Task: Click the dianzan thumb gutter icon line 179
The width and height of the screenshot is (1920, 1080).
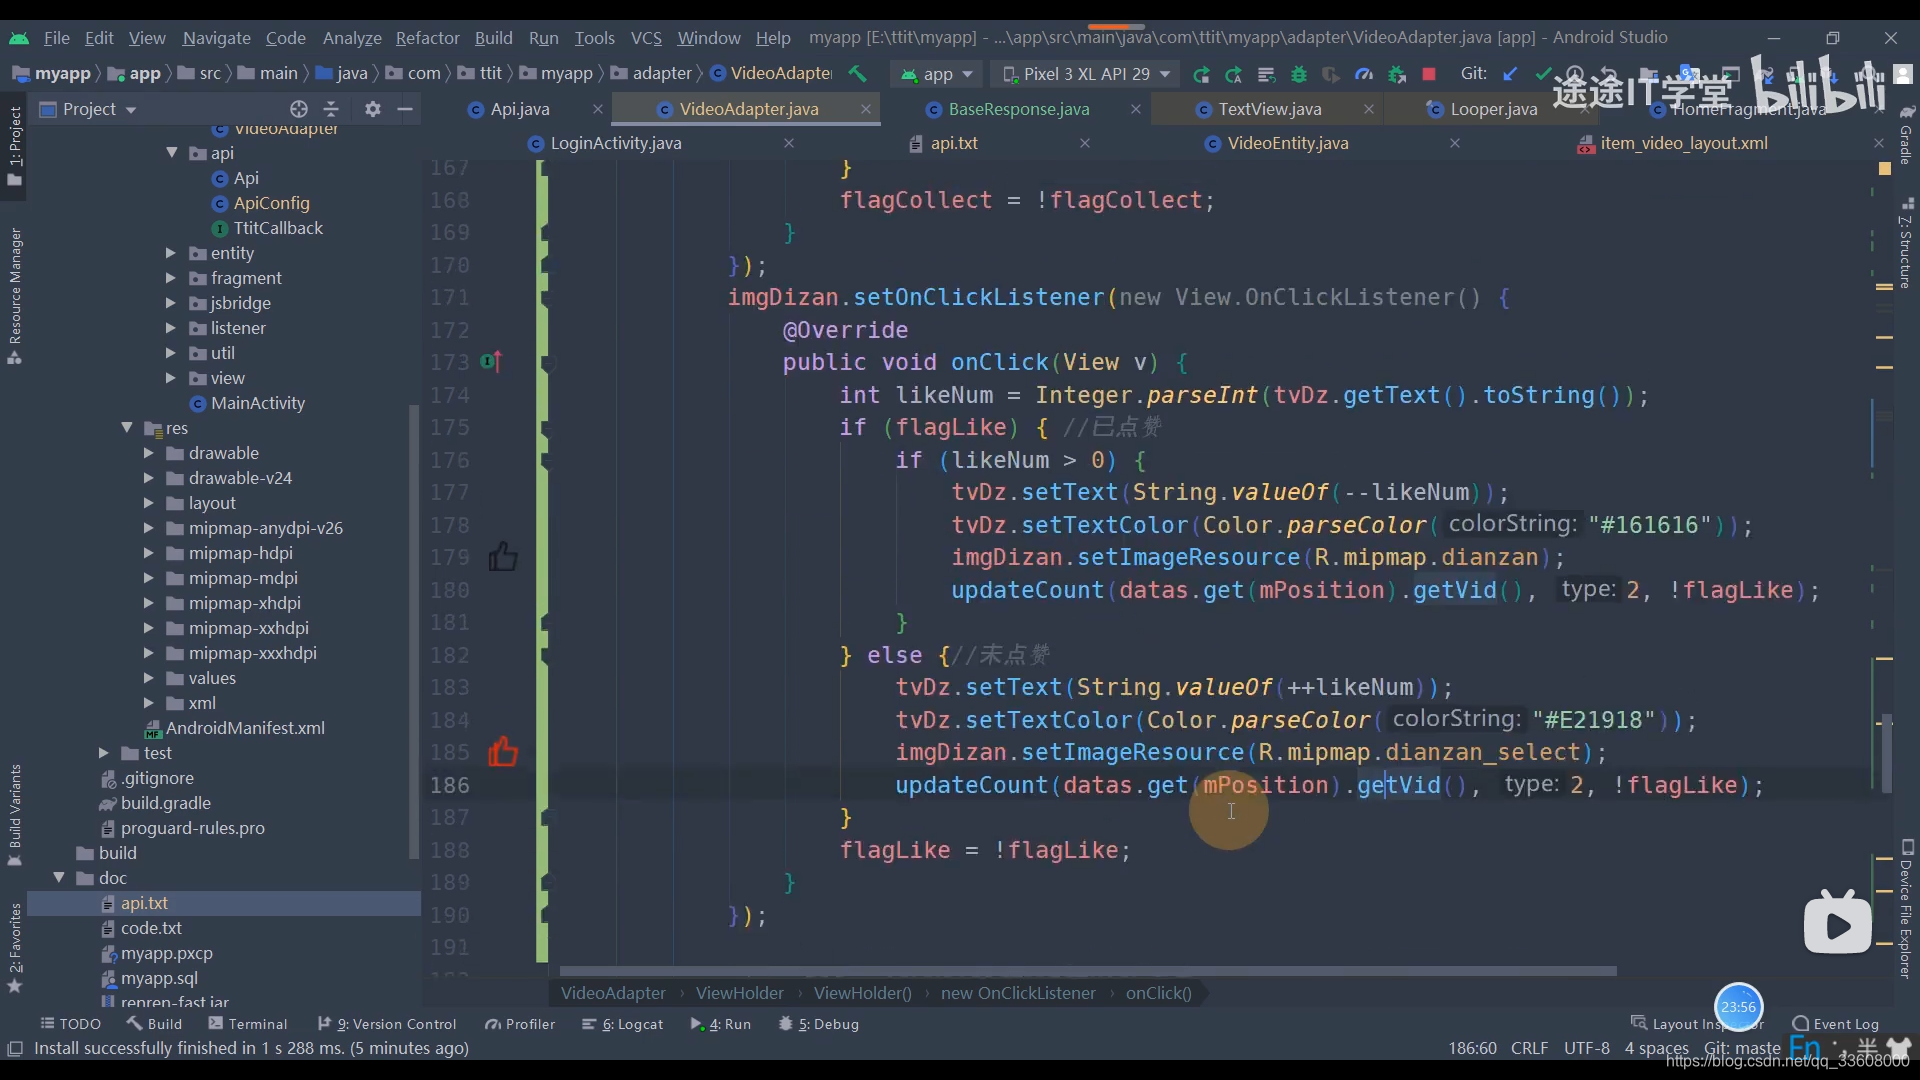Action: [502, 556]
